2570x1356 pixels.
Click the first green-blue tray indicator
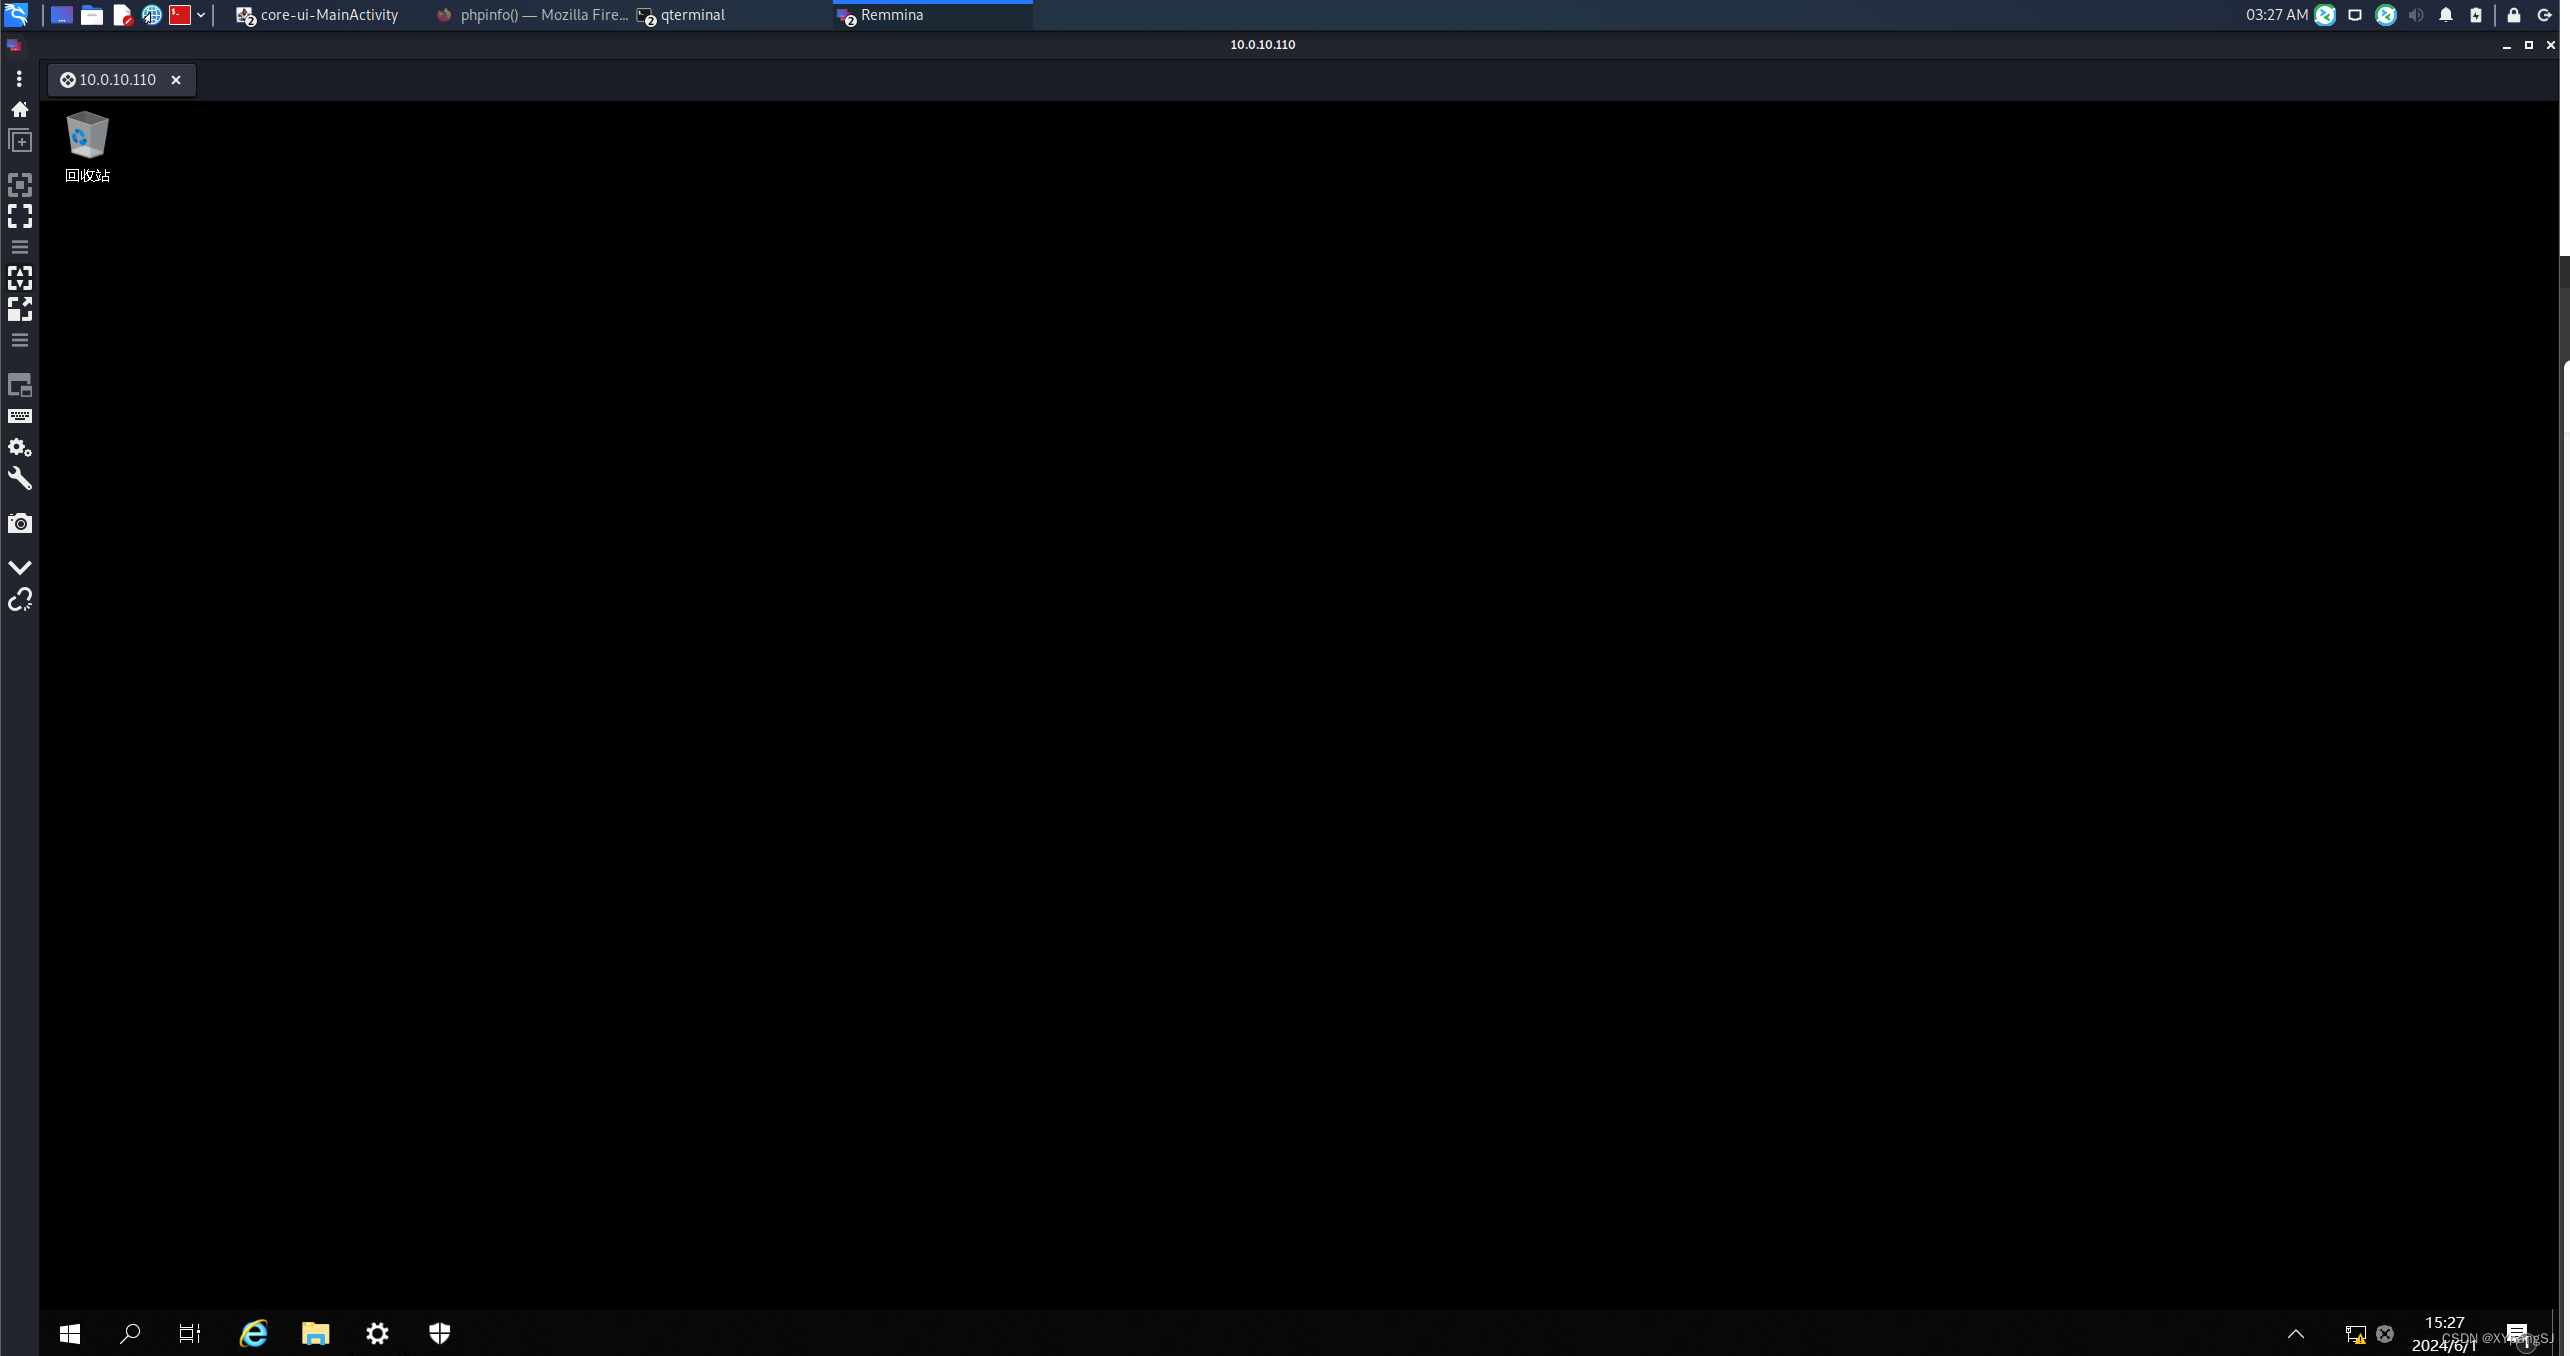[2325, 15]
